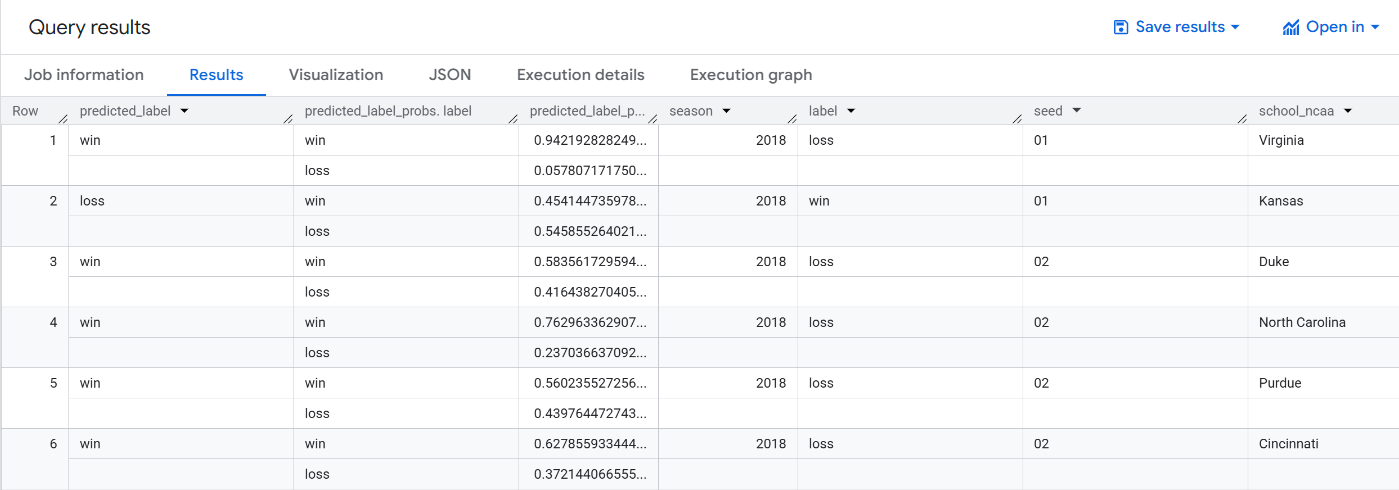Click probability value 0.416438270405...
This screenshot has height=490, width=1399.
pyautogui.click(x=588, y=292)
